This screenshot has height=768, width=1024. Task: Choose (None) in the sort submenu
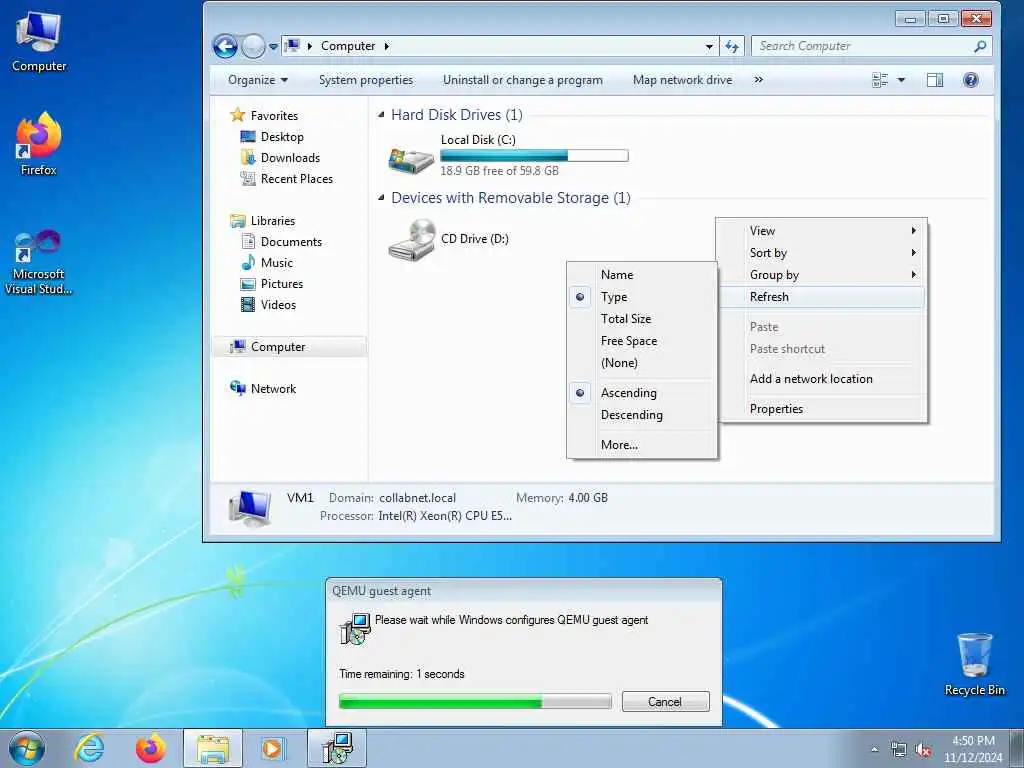click(642, 362)
